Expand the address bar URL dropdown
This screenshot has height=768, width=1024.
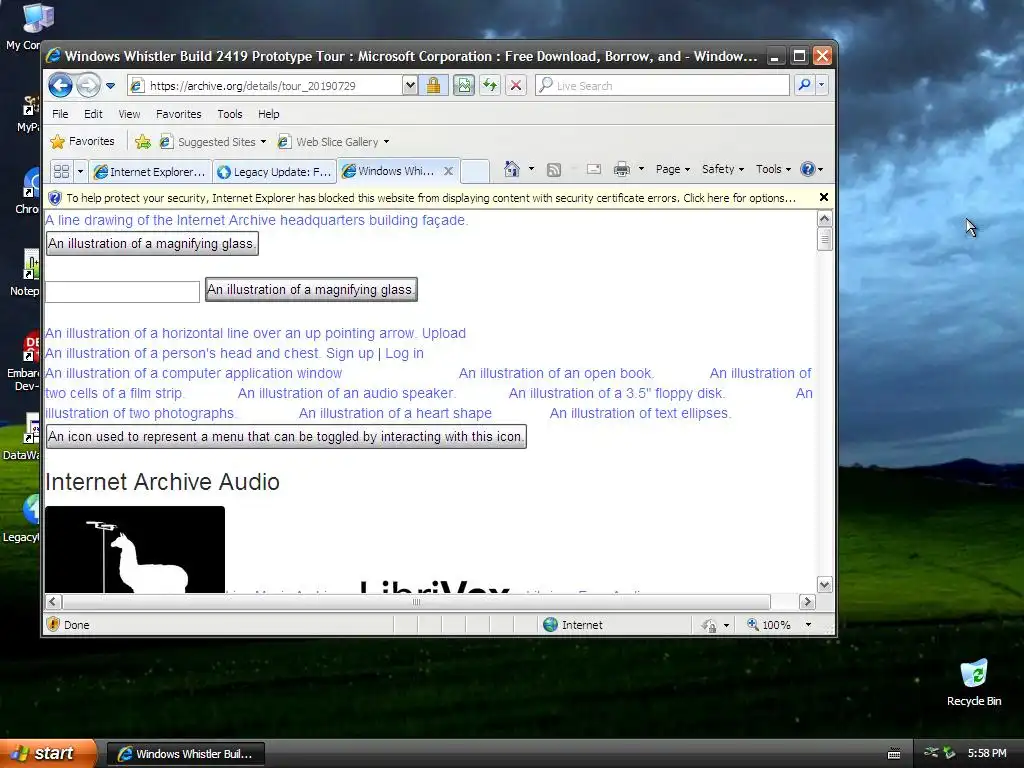pyautogui.click(x=409, y=86)
